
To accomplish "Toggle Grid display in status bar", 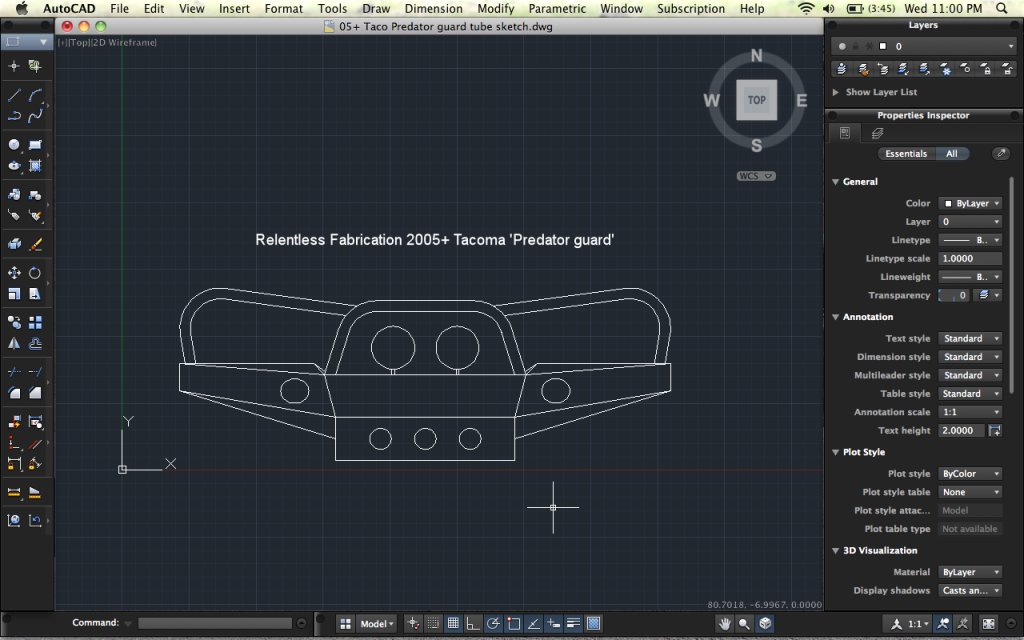I will coord(453,623).
